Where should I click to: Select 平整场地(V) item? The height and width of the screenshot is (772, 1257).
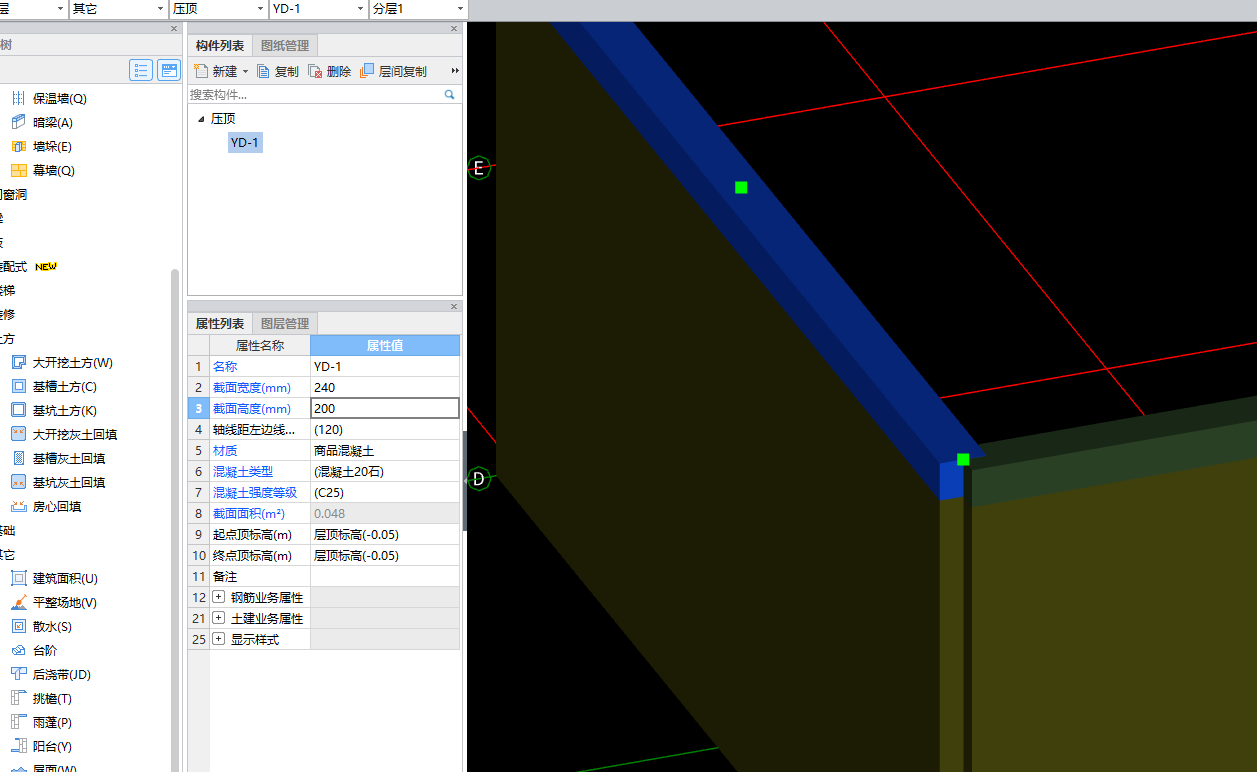pyautogui.click(x=65, y=603)
